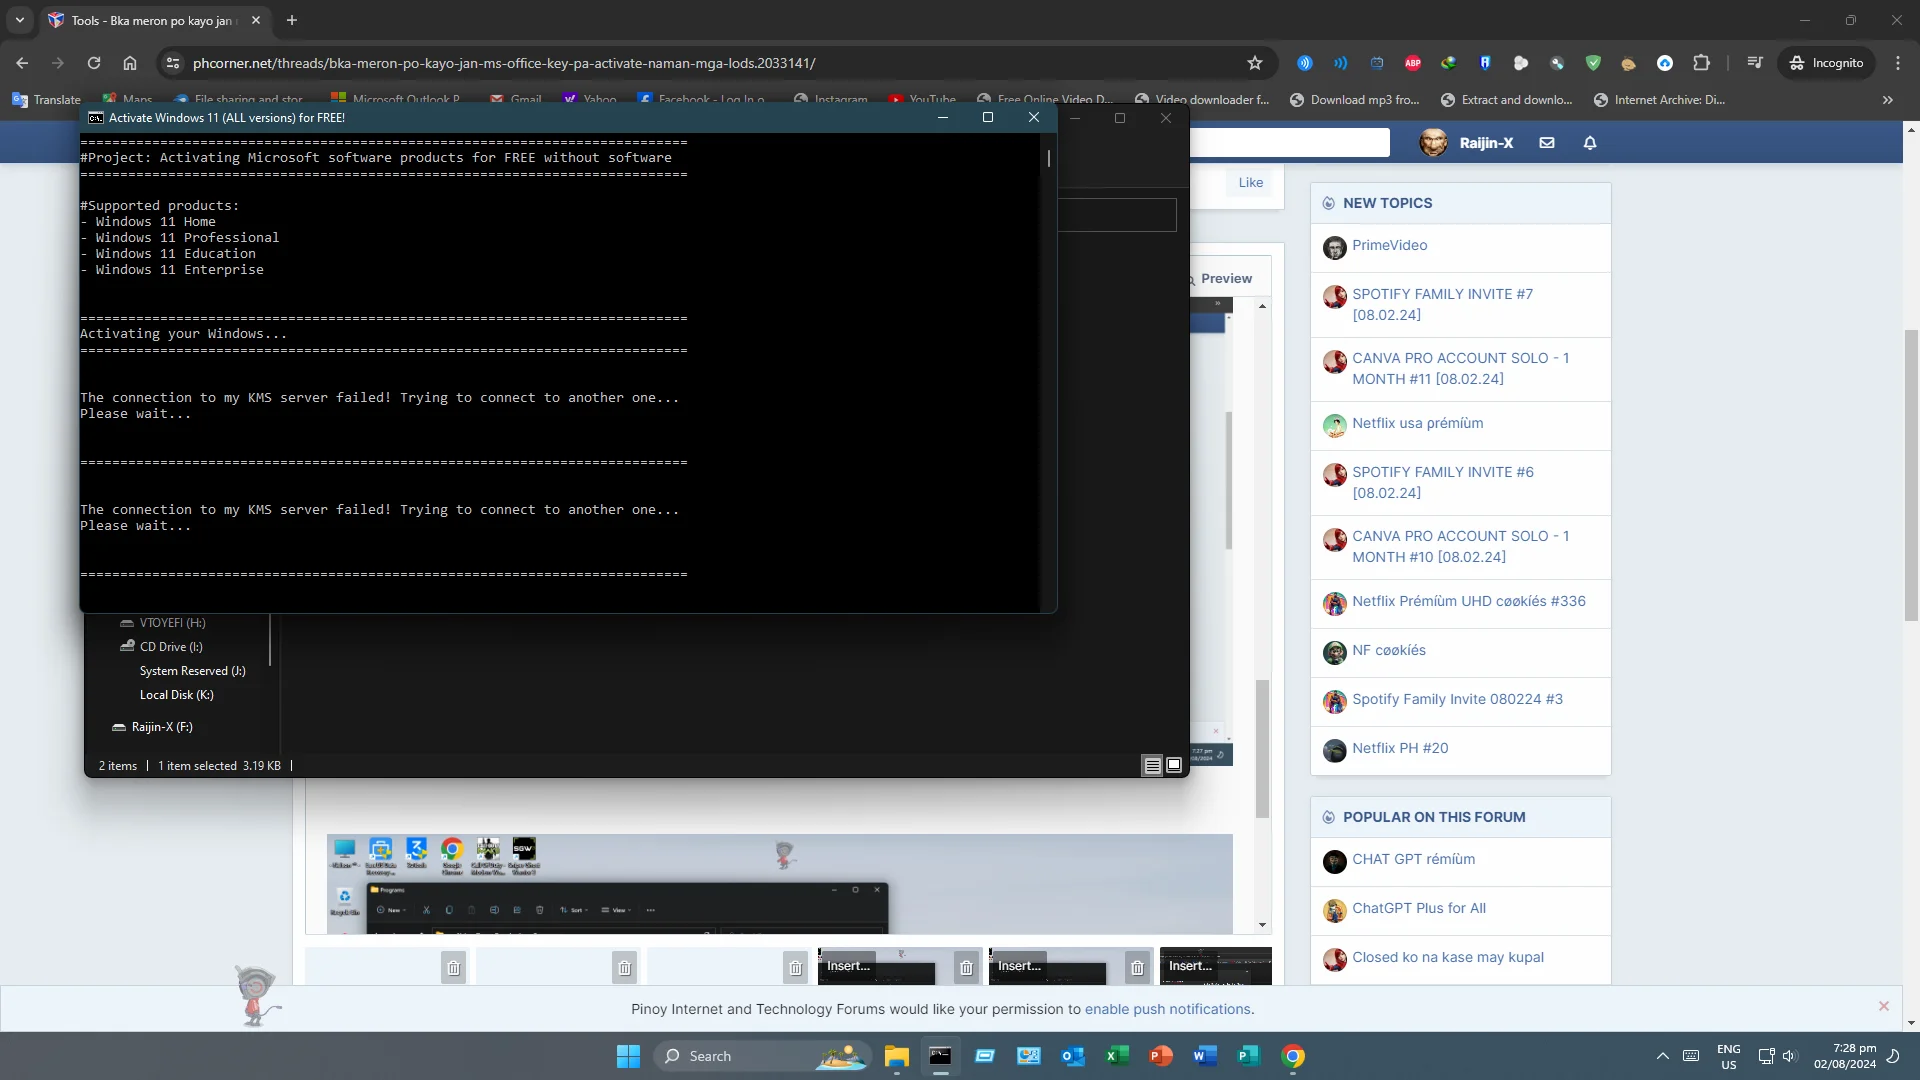Open the Netflix PH #20 topic
1920x1080 pixels.
[1400, 748]
